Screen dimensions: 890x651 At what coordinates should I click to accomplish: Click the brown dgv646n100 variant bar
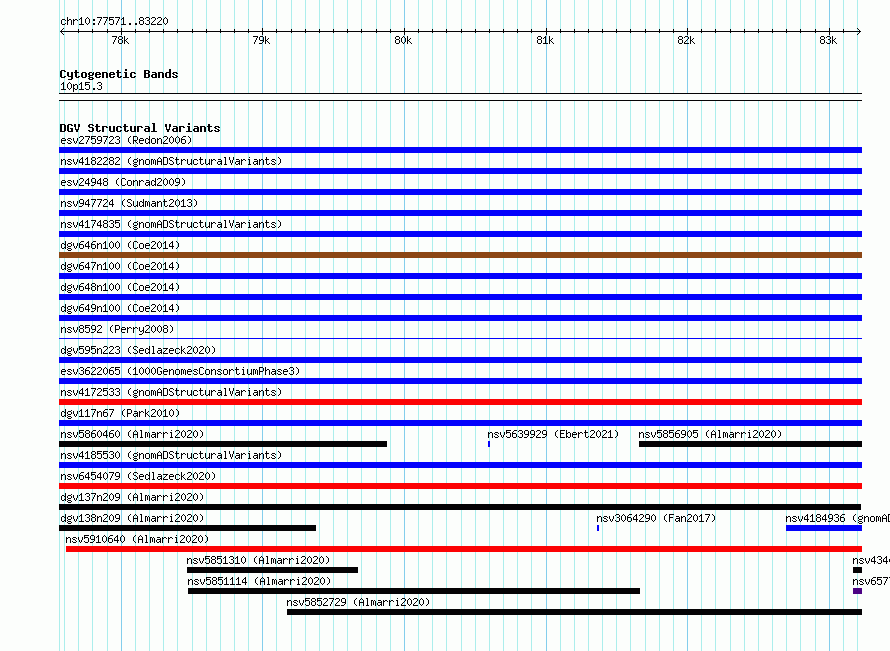click(460, 255)
